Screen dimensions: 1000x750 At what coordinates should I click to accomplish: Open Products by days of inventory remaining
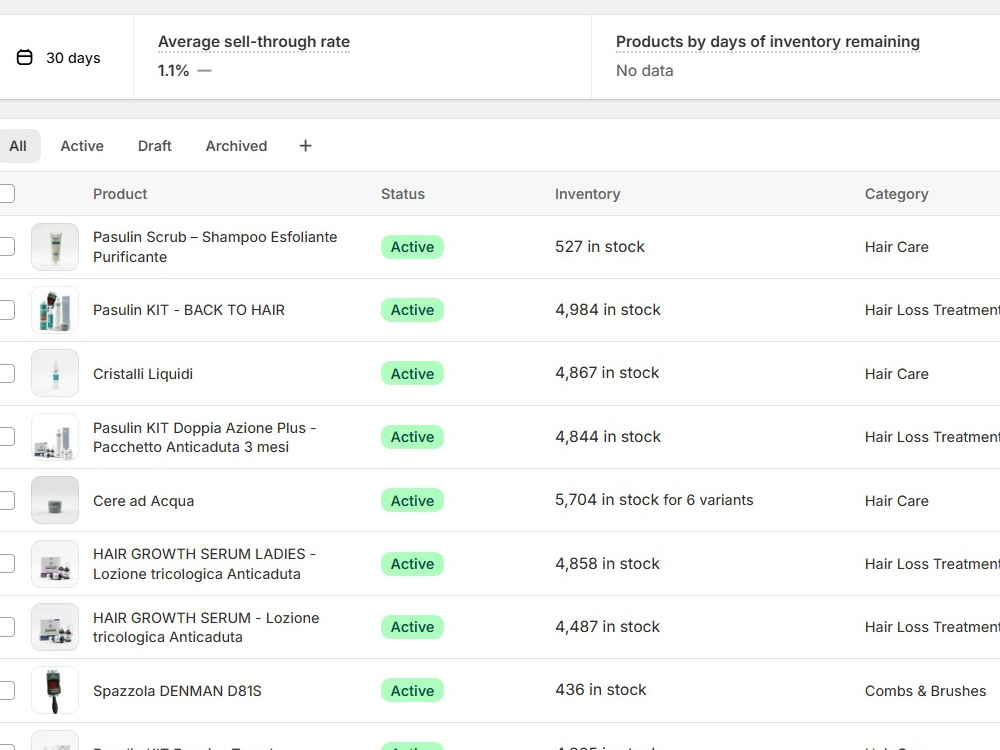(768, 41)
